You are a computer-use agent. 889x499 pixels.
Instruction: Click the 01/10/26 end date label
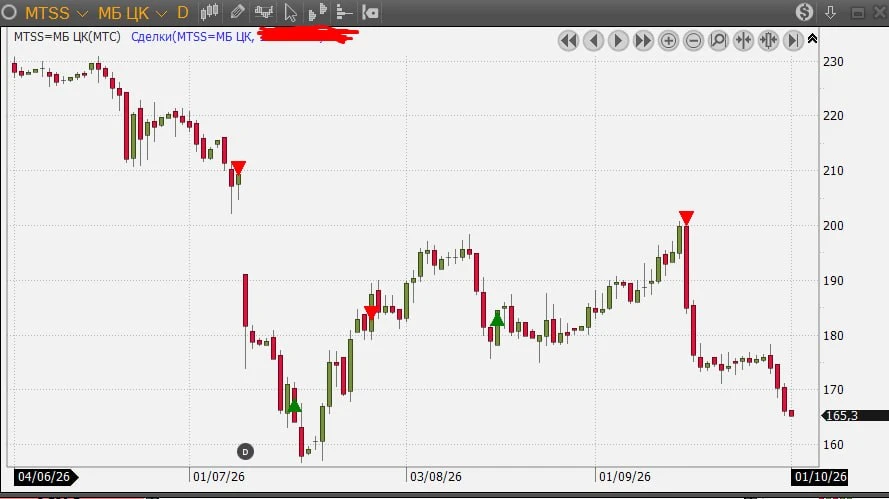pyautogui.click(x=820, y=476)
